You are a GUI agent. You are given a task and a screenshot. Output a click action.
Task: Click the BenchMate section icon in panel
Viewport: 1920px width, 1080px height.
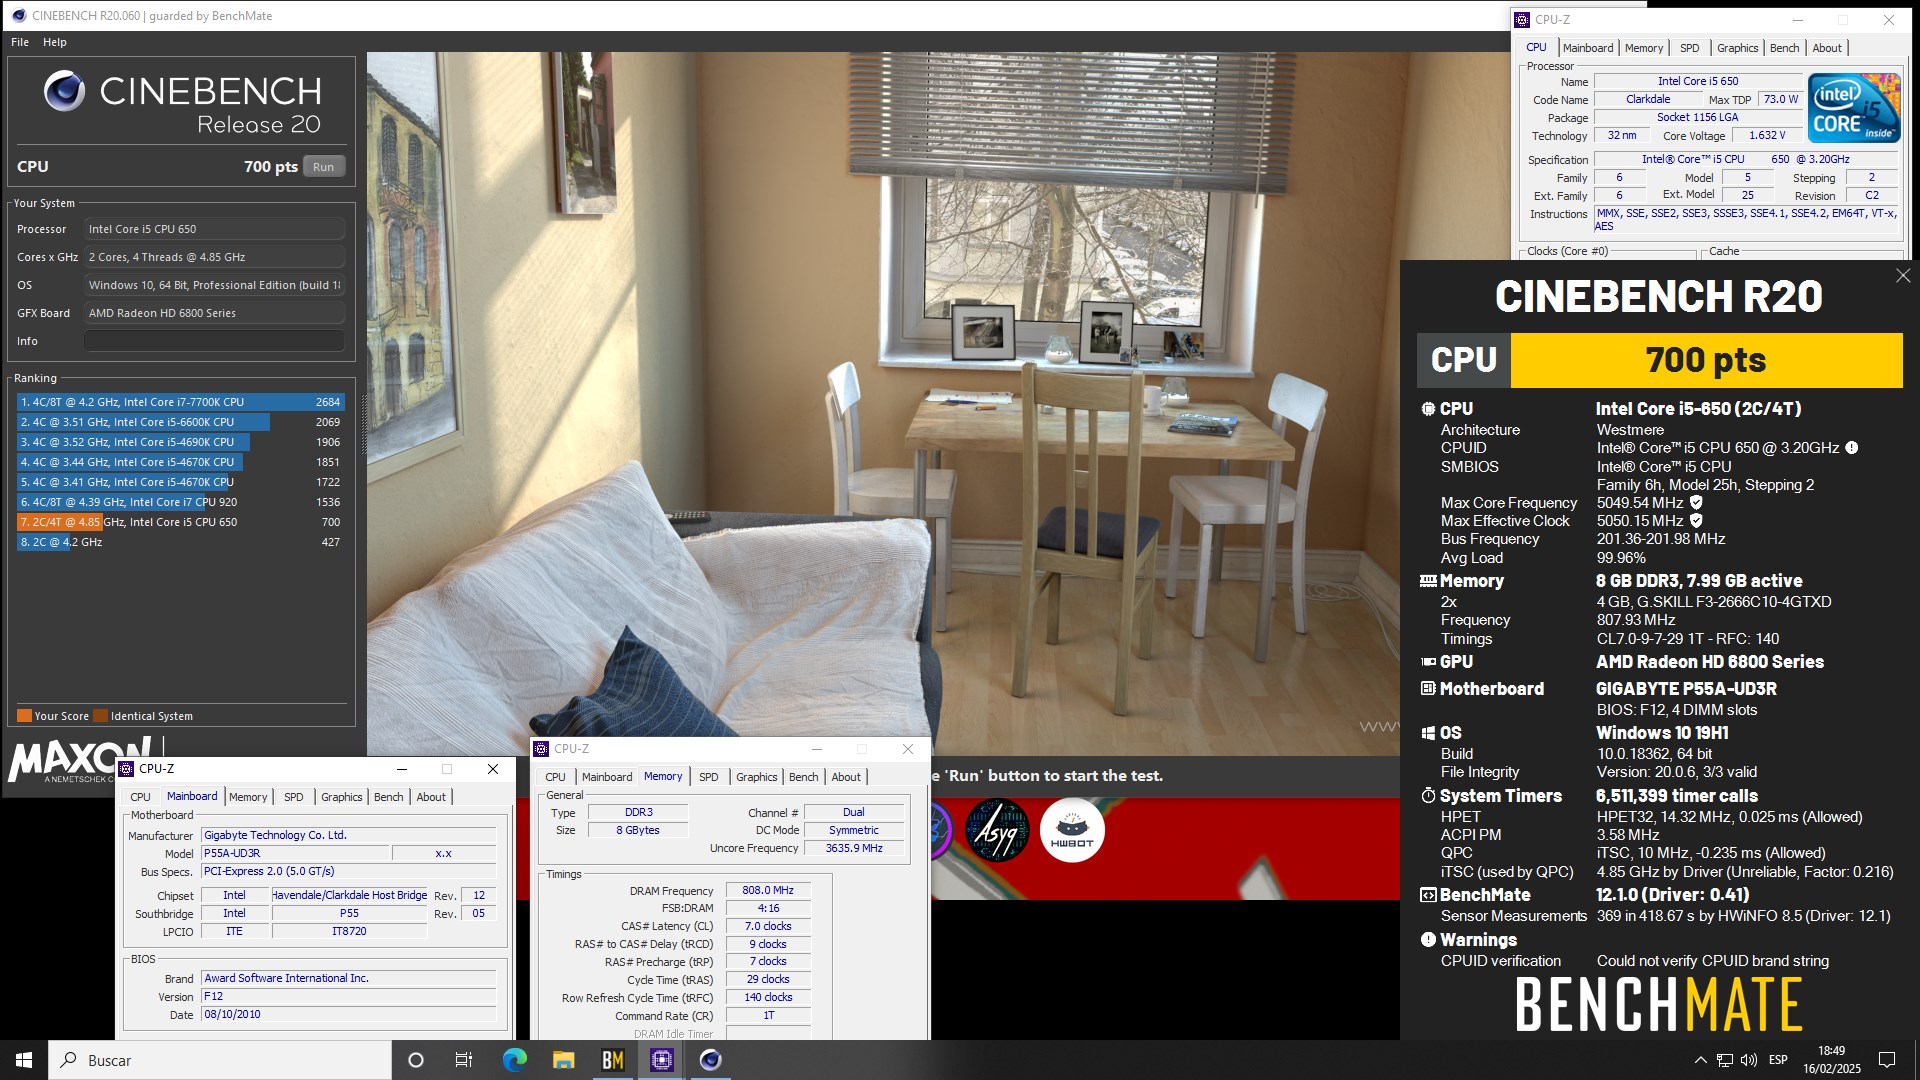tap(1428, 895)
